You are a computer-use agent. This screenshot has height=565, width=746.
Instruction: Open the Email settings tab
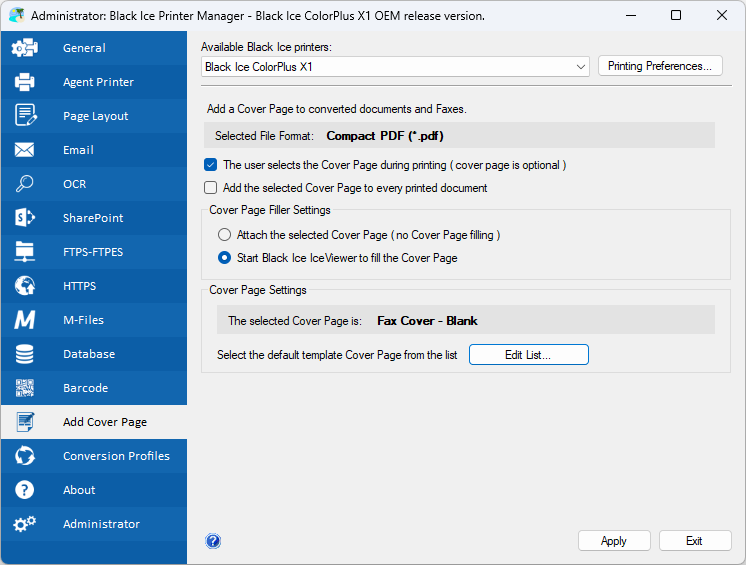(94, 150)
